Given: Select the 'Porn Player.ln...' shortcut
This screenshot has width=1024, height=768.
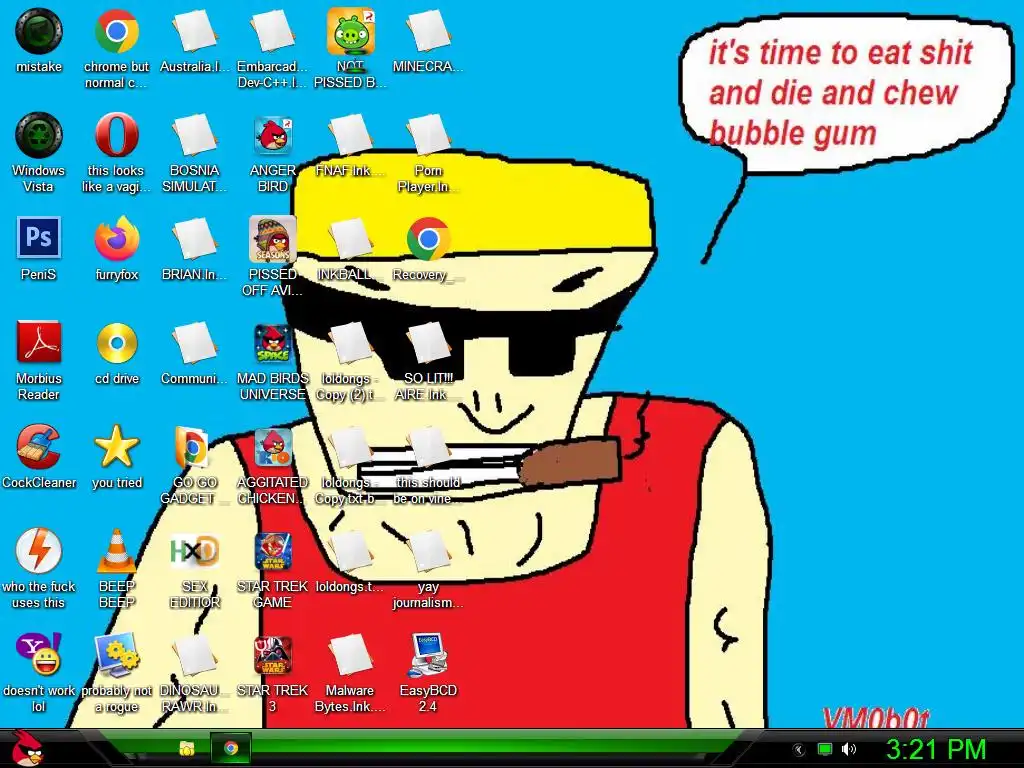Looking at the screenshot, I should pos(428,135).
